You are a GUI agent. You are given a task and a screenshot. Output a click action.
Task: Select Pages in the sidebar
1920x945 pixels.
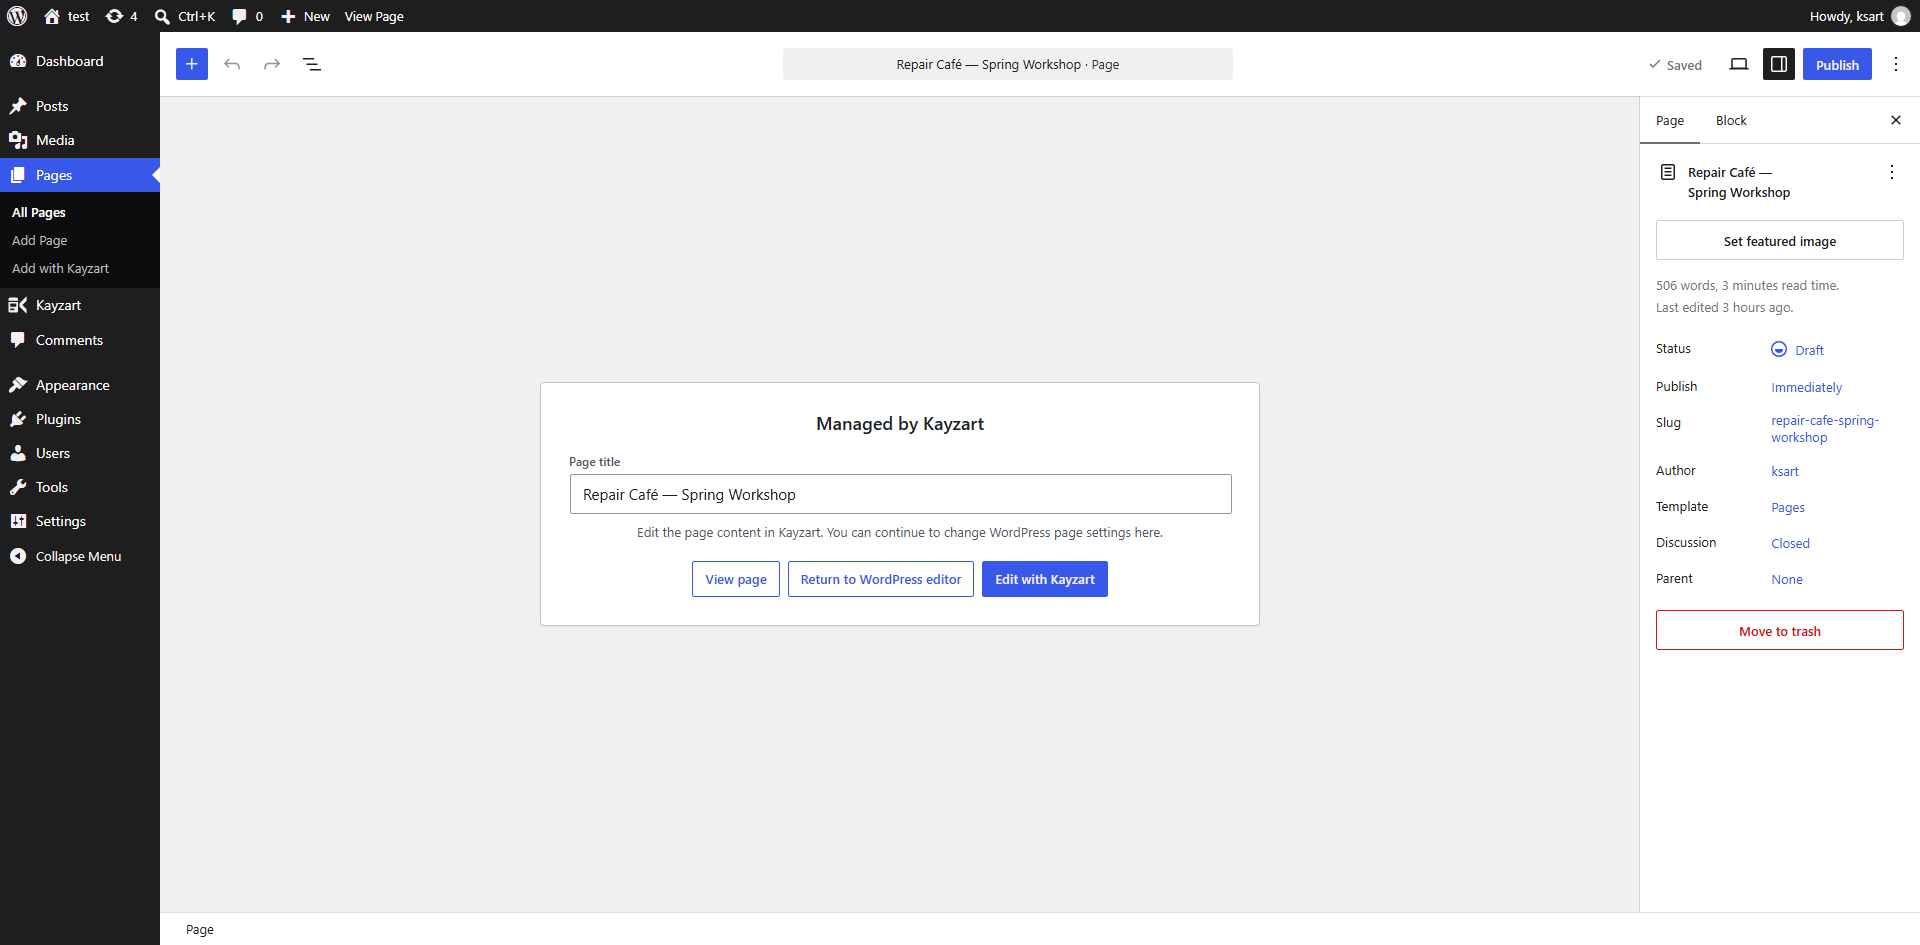(x=80, y=175)
